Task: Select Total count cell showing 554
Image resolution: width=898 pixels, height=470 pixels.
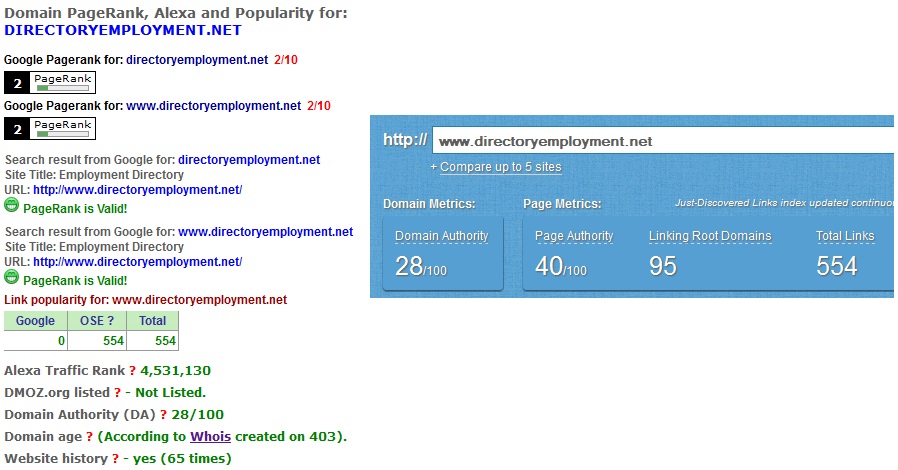Action: point(152,341)
